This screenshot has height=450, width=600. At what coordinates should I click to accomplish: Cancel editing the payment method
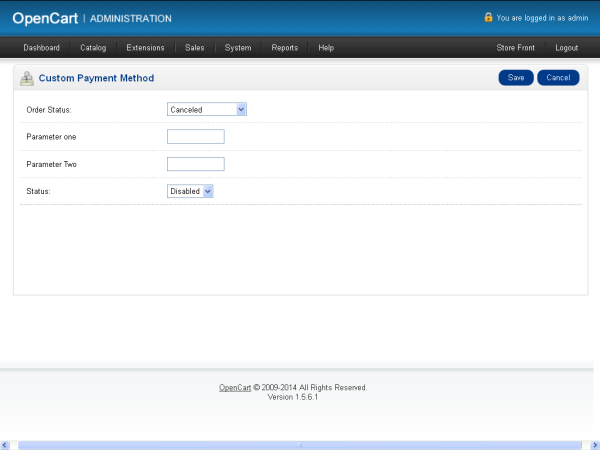[x=558, y=78]
